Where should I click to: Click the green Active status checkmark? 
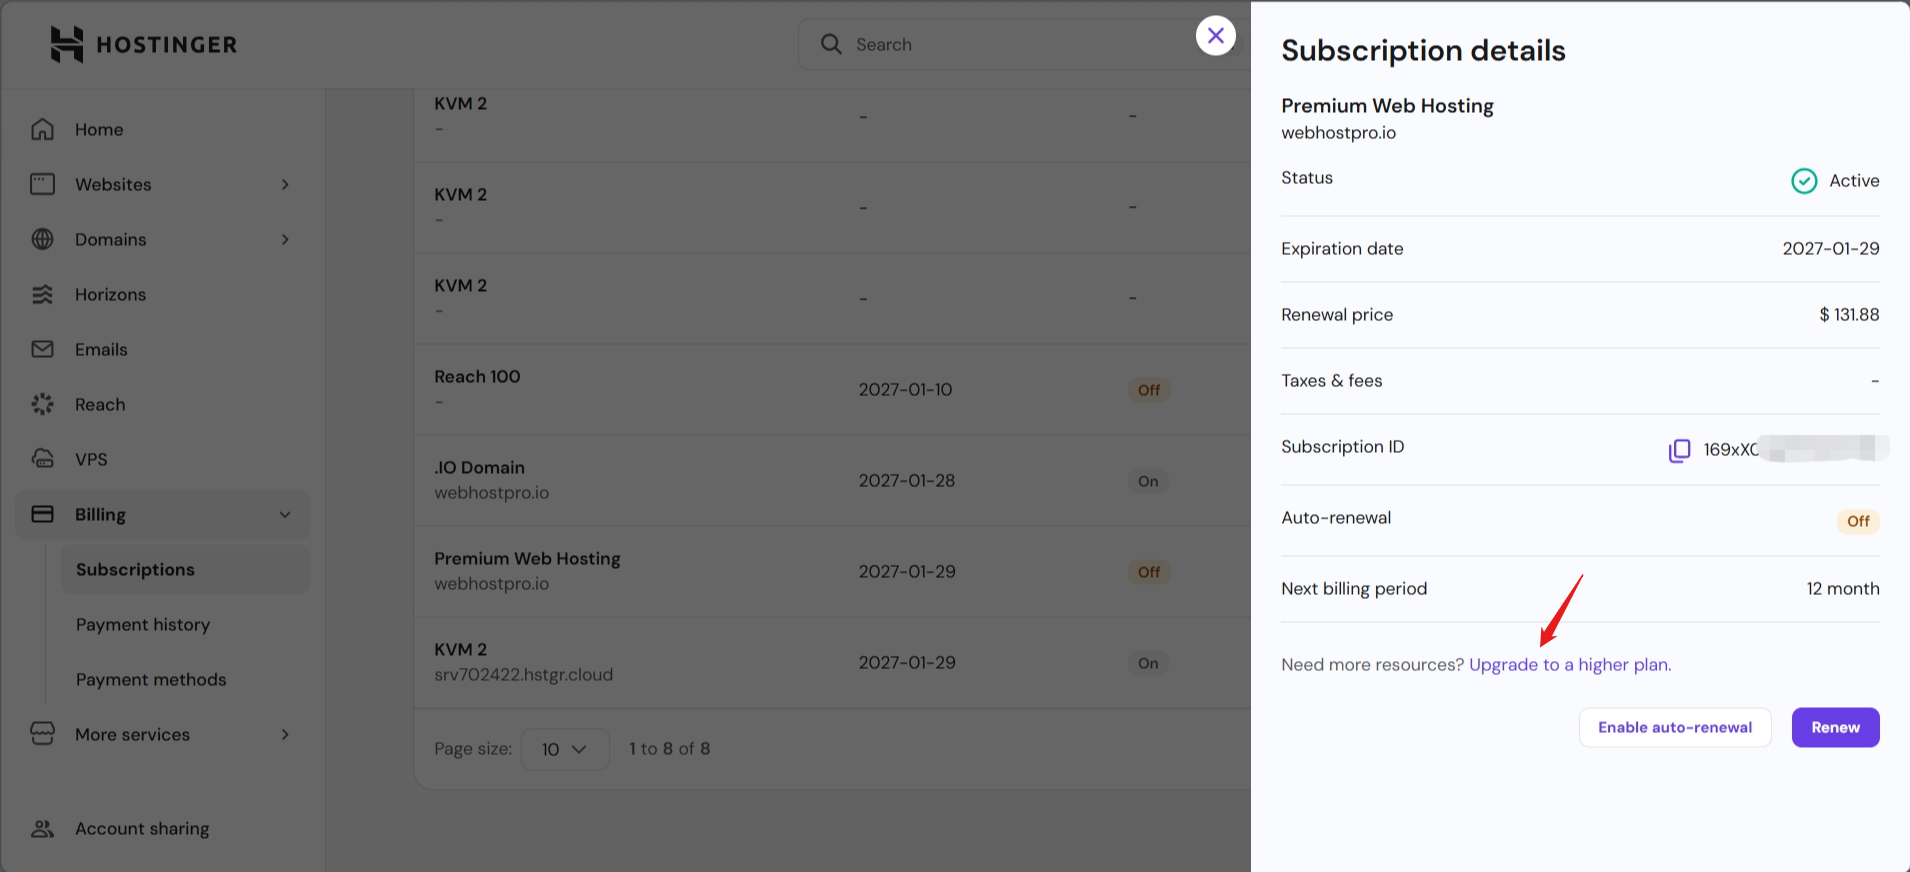click(1804, 181)
